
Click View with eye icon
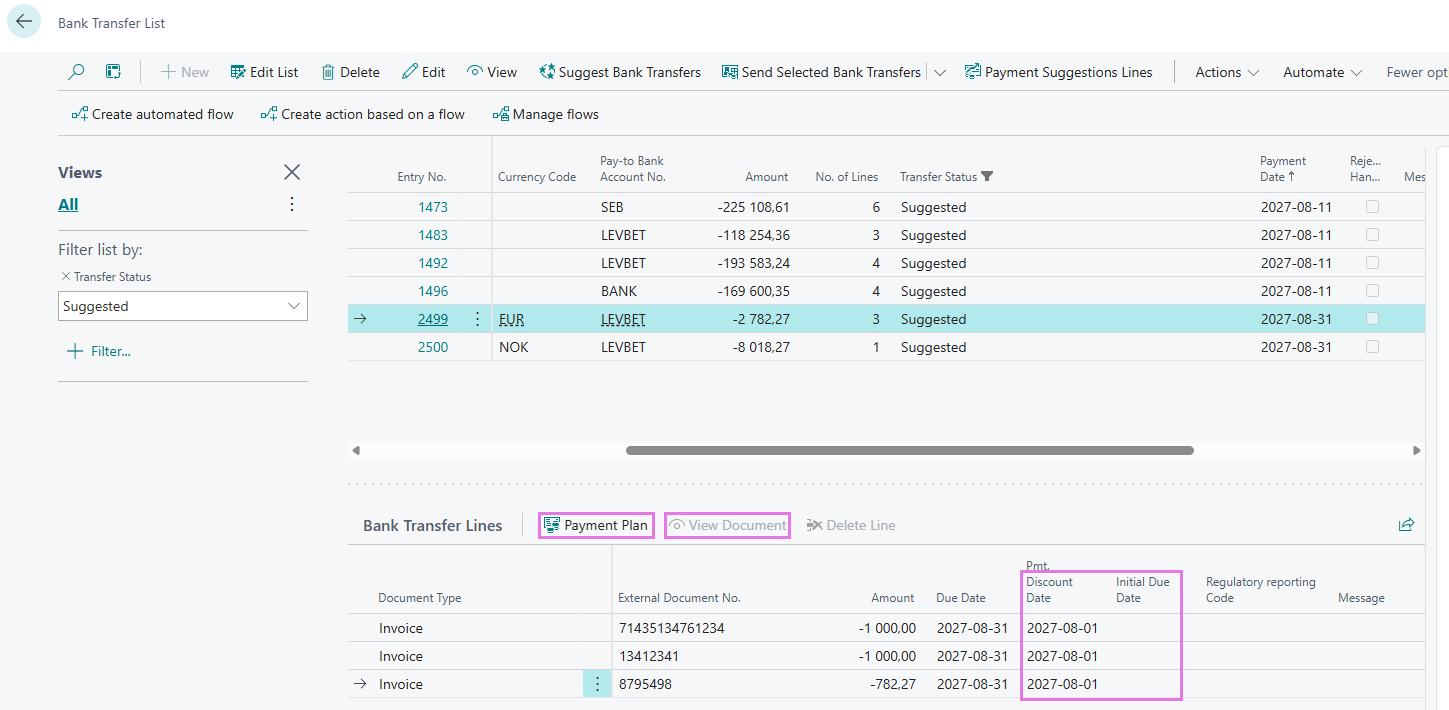(492, 72)
